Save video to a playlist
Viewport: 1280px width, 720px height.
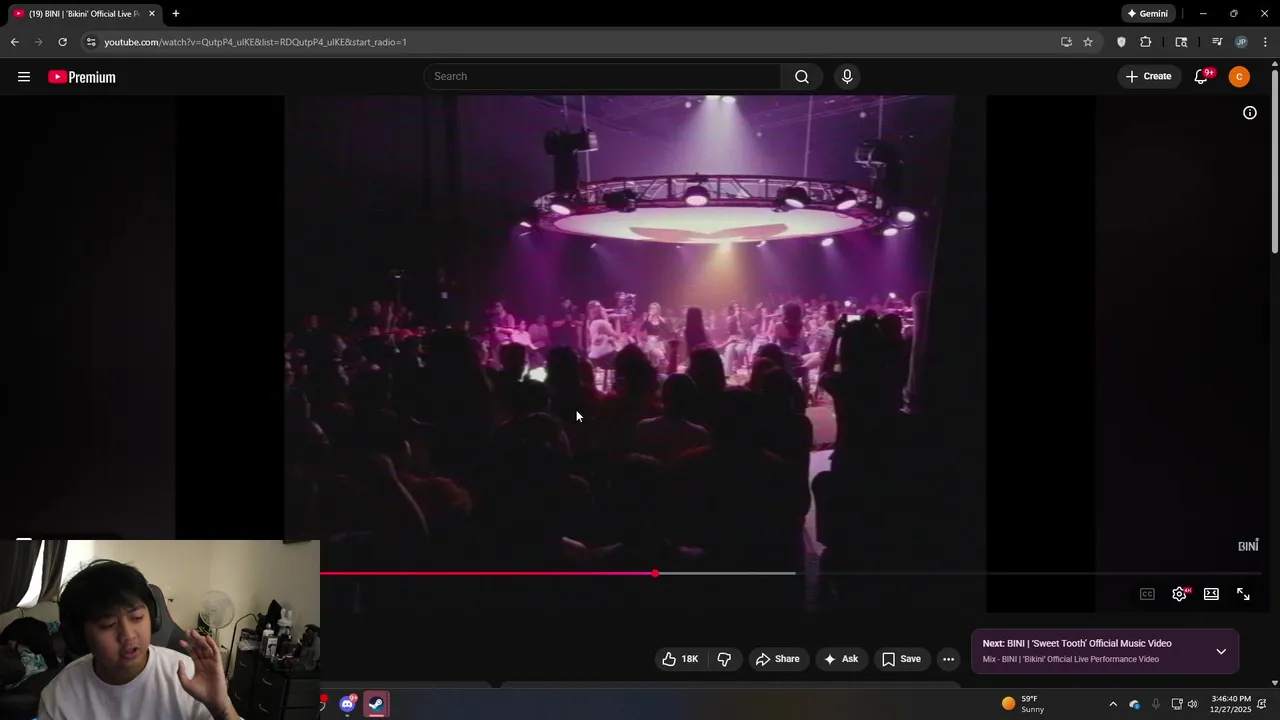[901, 659]
